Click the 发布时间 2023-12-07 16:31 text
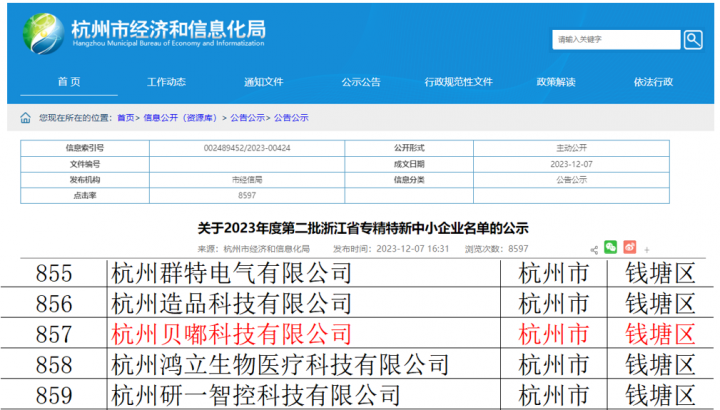This screenshot has width=720, height=410. tap(391, 249)
